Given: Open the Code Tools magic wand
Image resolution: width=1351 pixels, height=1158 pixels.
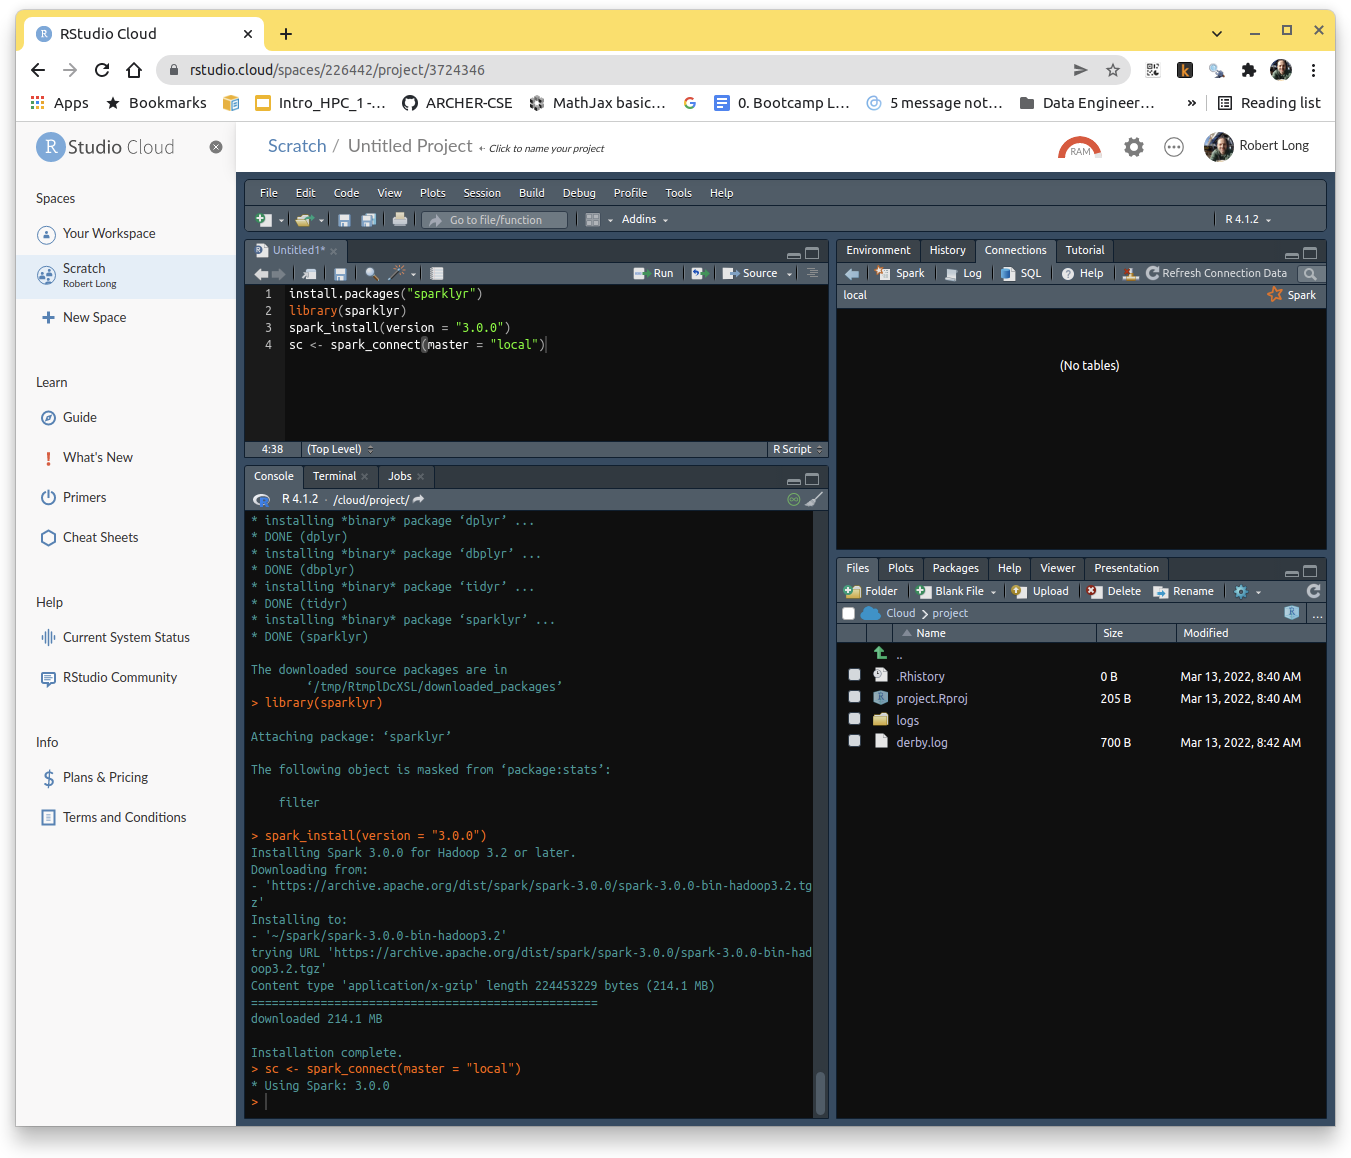Looking at the screenshot, I should (397, 274).
